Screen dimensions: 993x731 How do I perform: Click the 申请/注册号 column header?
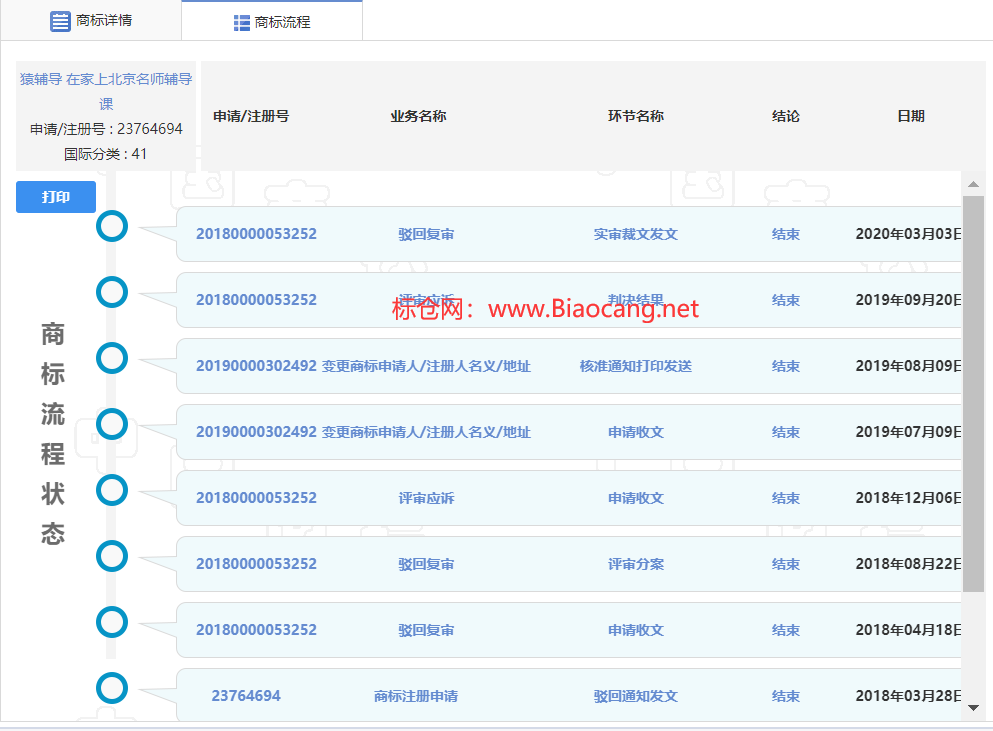pyautogui.click(x=251, y=116)
